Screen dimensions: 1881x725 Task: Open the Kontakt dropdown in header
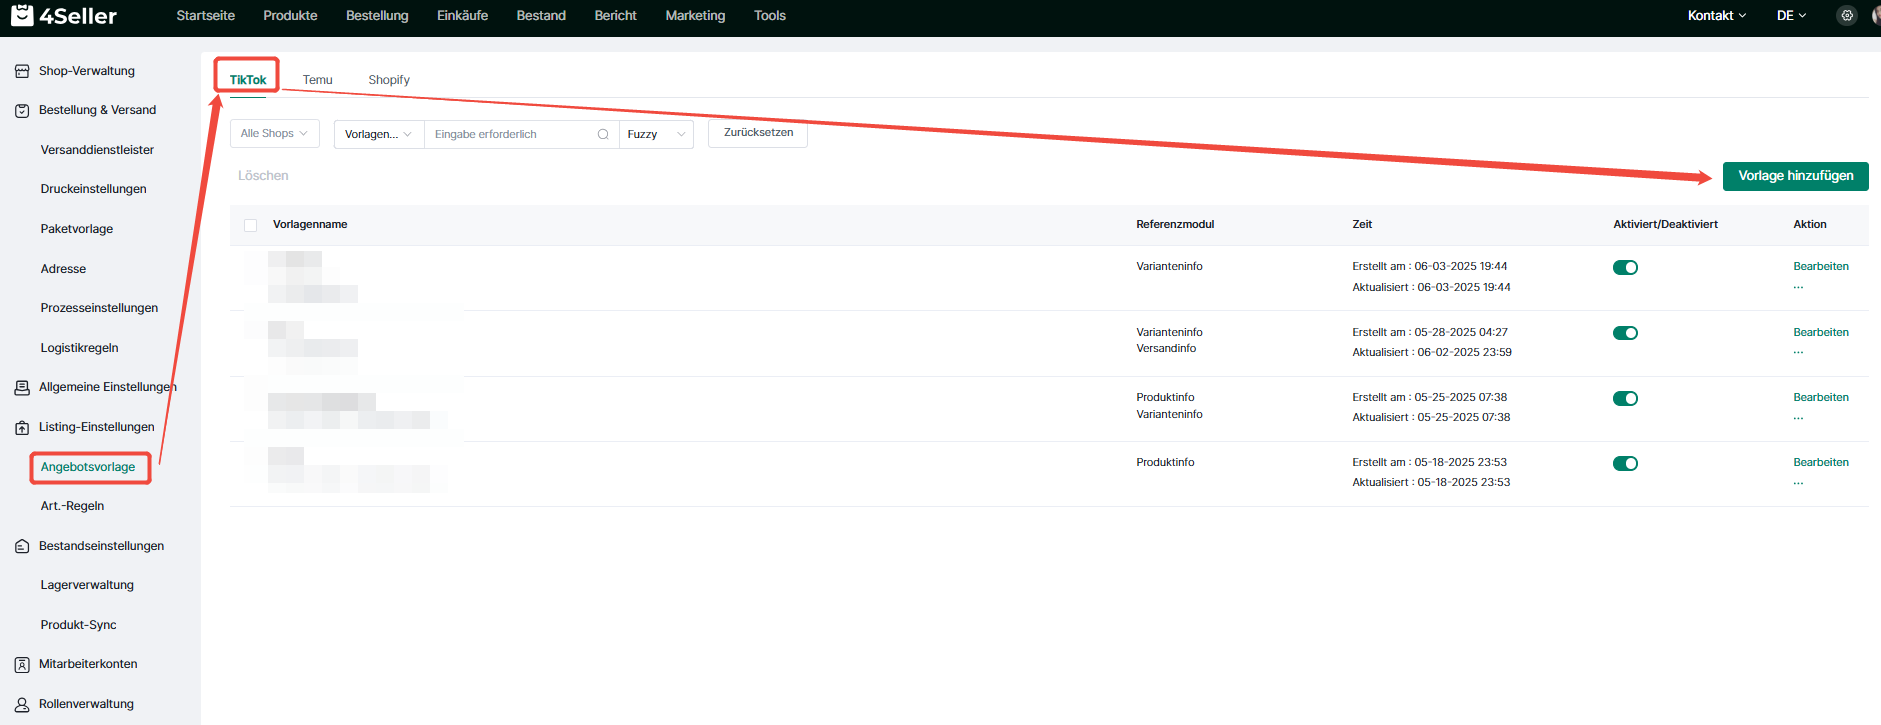pyautogui.click(x=1717, y=15)
